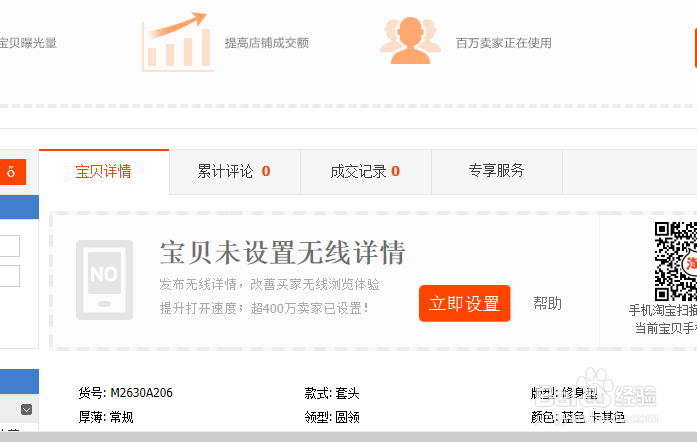
Task: Click the 手机淘宝 QR code
Action: [676, 261]
